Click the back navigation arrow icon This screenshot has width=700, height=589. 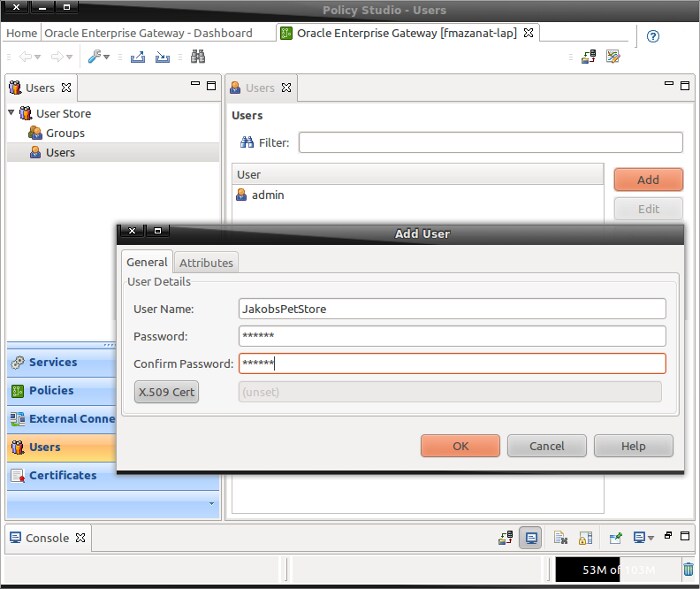[x=25, y=57]
